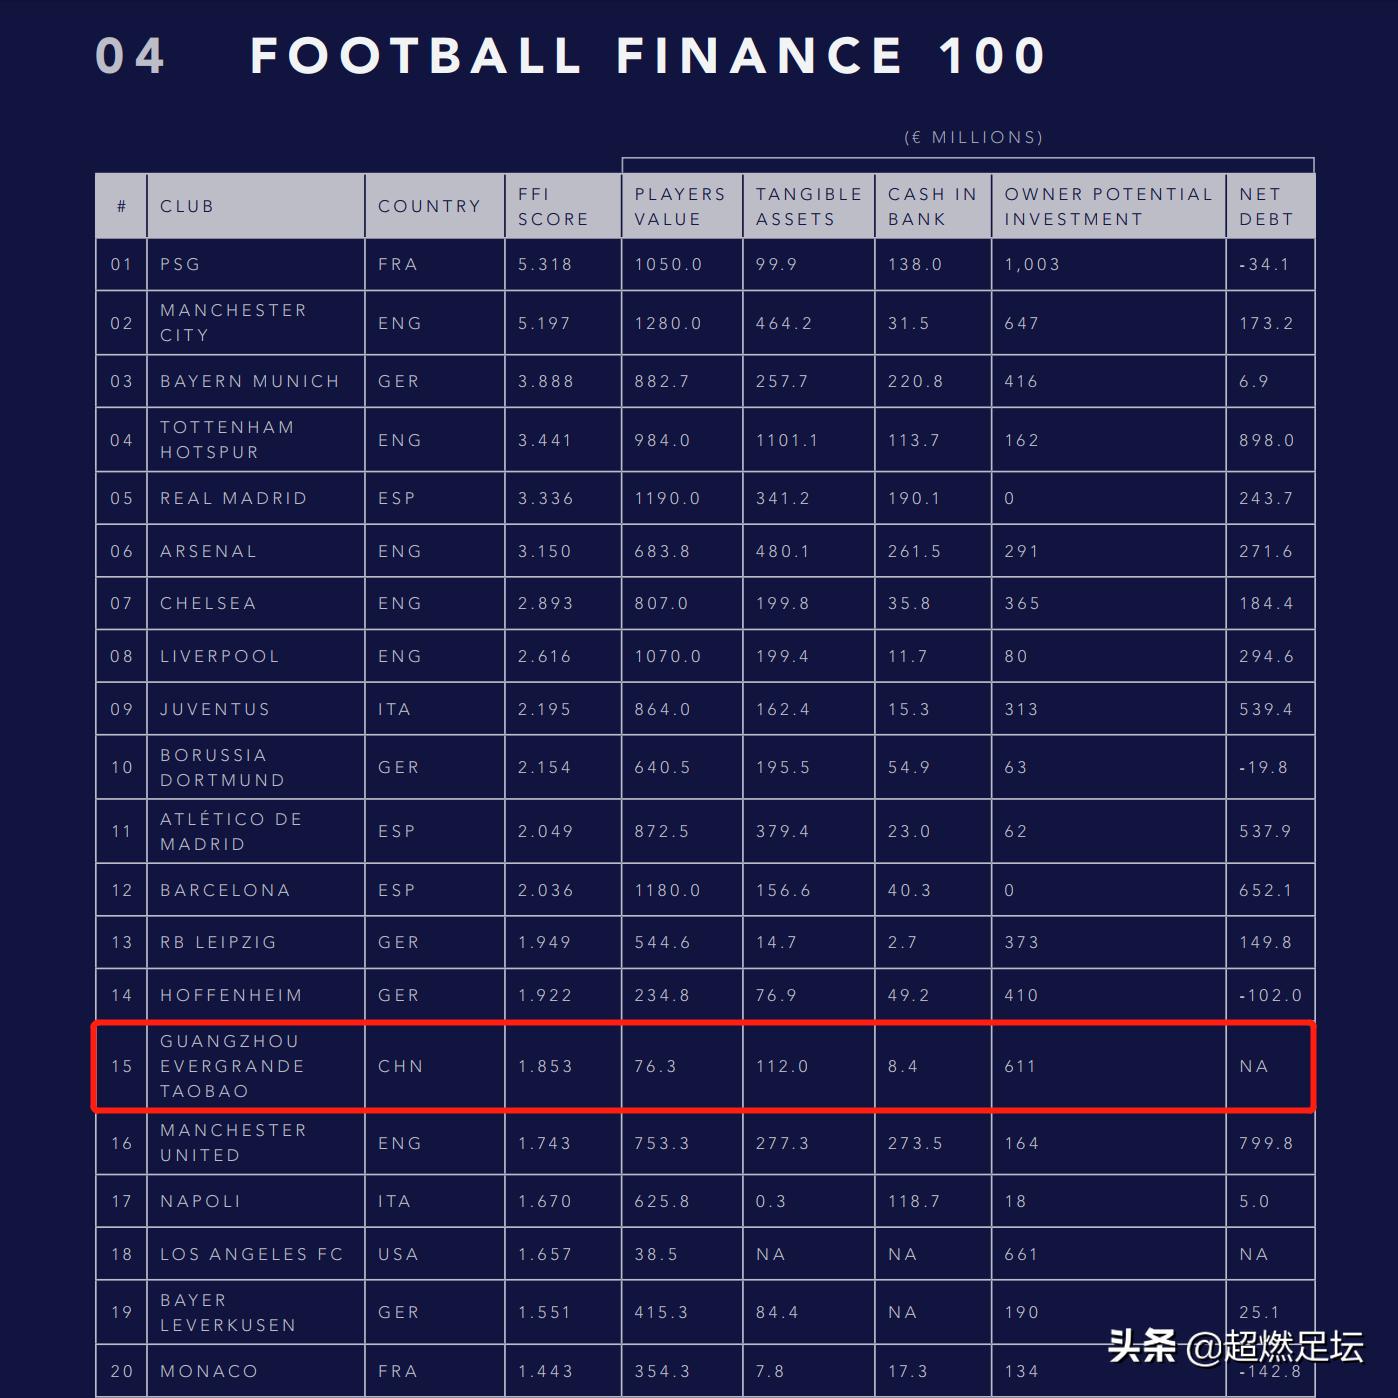1398x1398 pixels.
Task: Click the TANGIBLE ASSETS column header
Action: [808, 206]
